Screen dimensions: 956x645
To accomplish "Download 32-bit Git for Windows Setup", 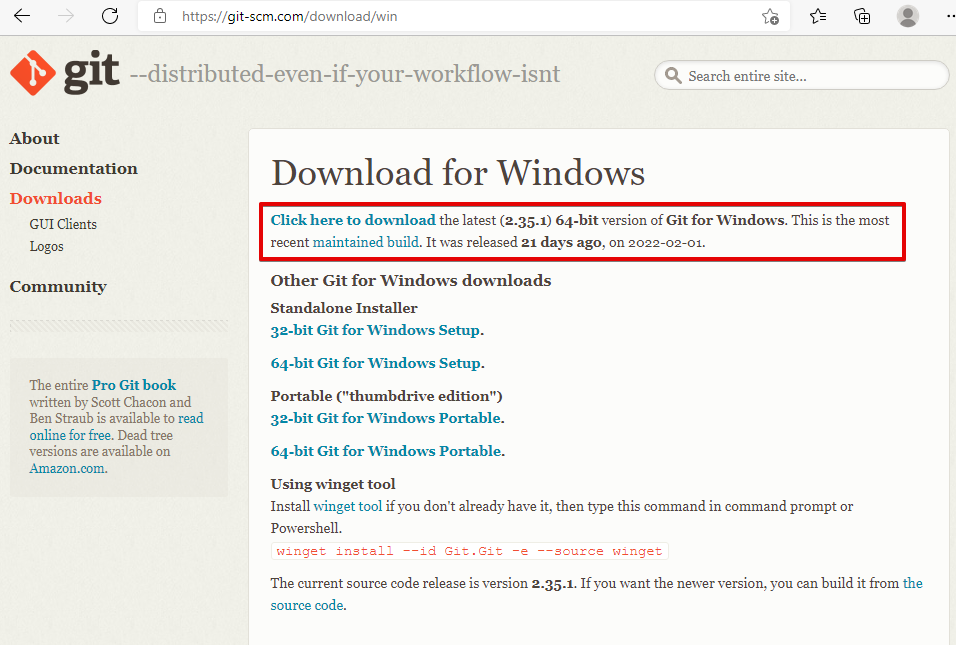I will coord(376,330).
